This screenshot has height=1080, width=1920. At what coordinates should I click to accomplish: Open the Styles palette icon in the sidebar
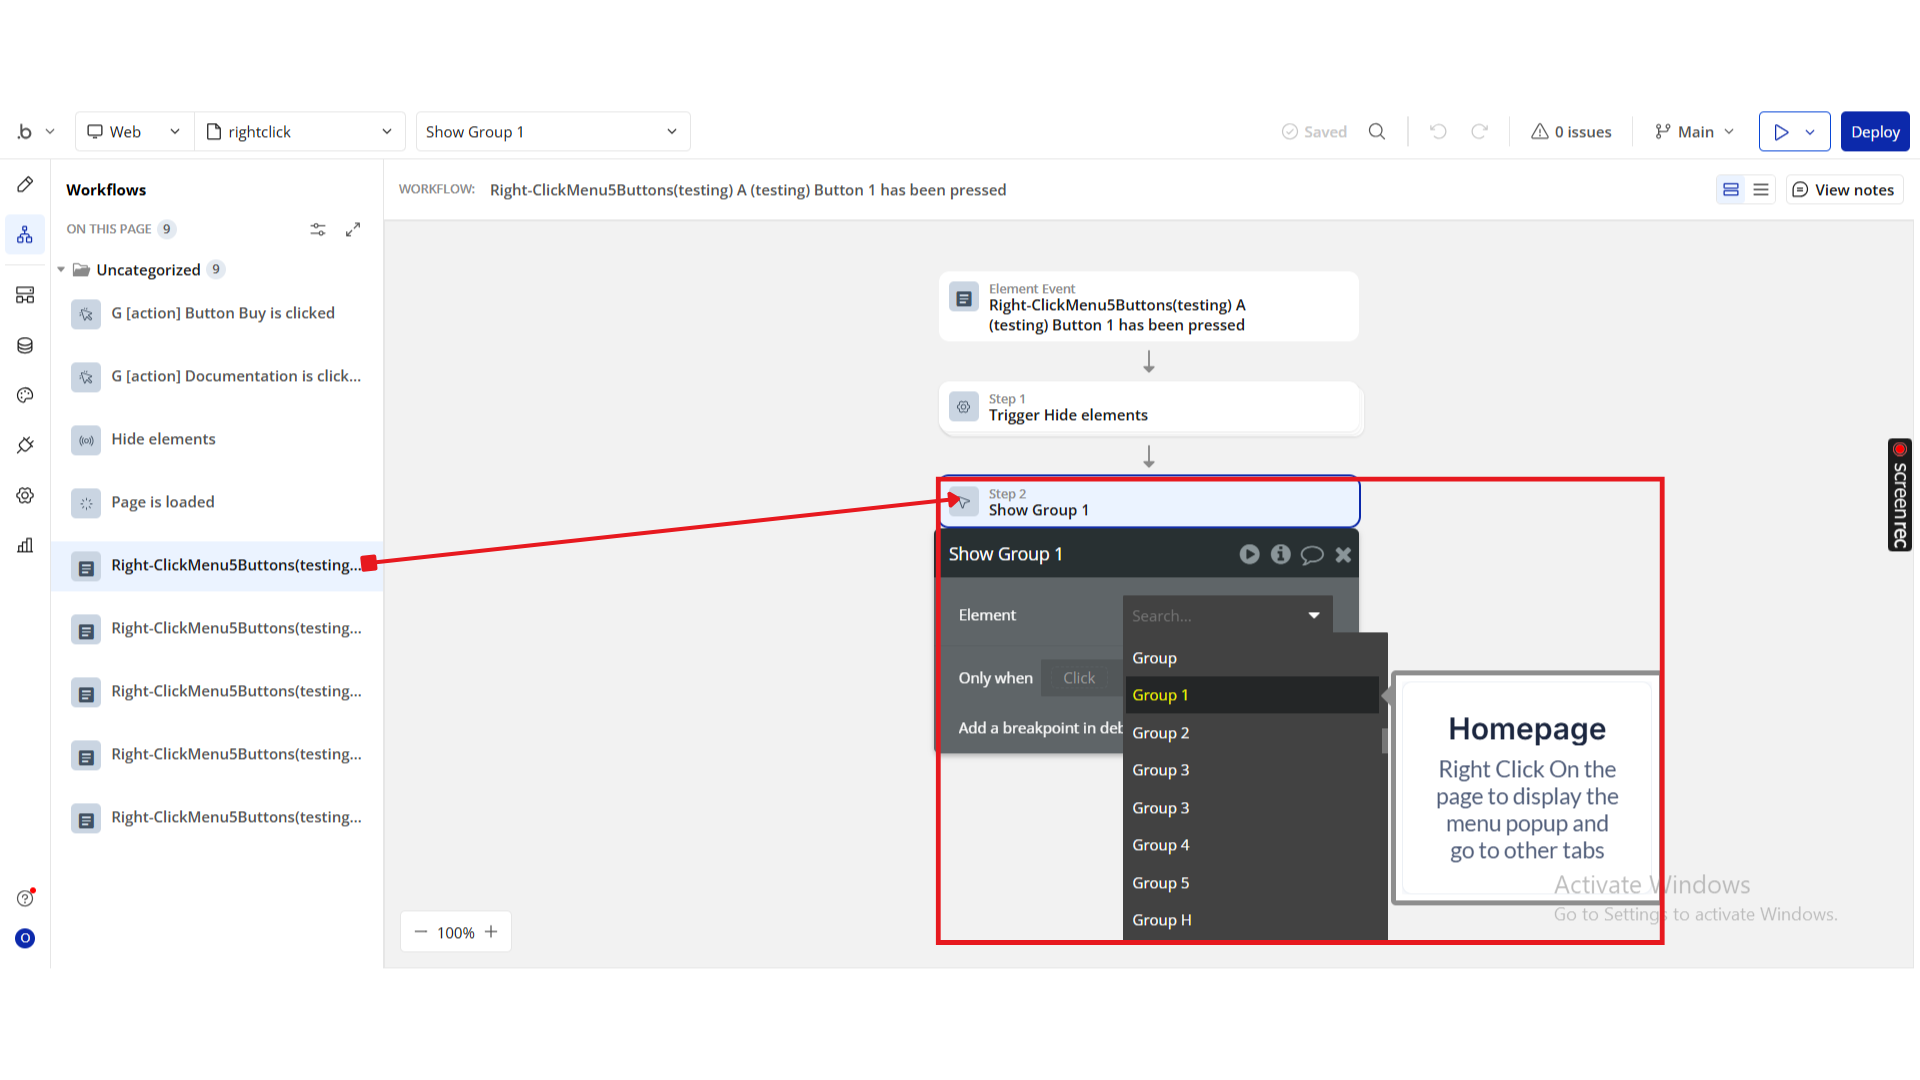click(x=25, y=395)
